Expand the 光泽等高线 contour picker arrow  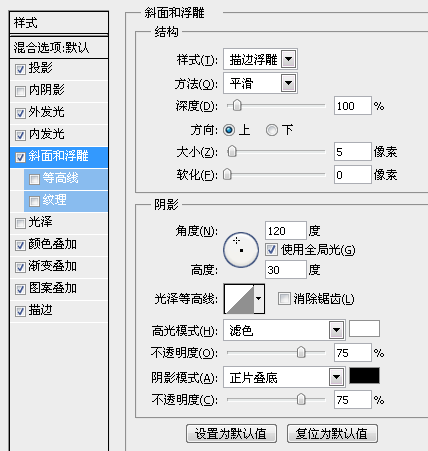[259, 299]
